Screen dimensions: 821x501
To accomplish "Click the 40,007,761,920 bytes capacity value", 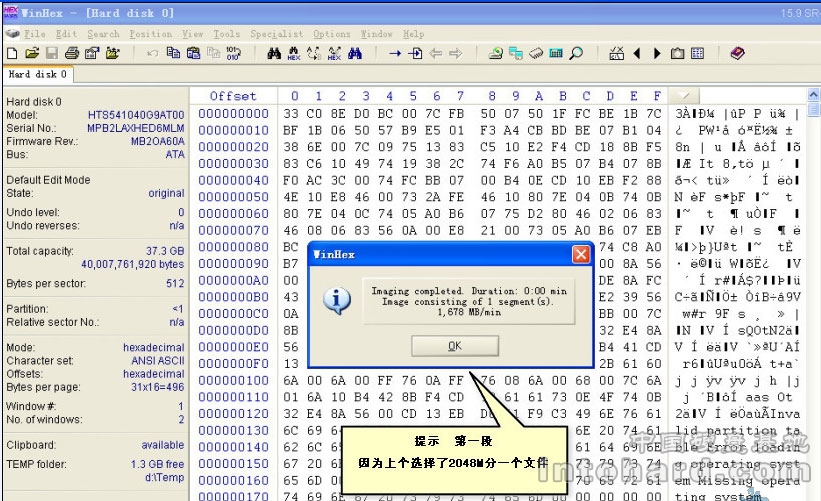I will click(132, 264).
